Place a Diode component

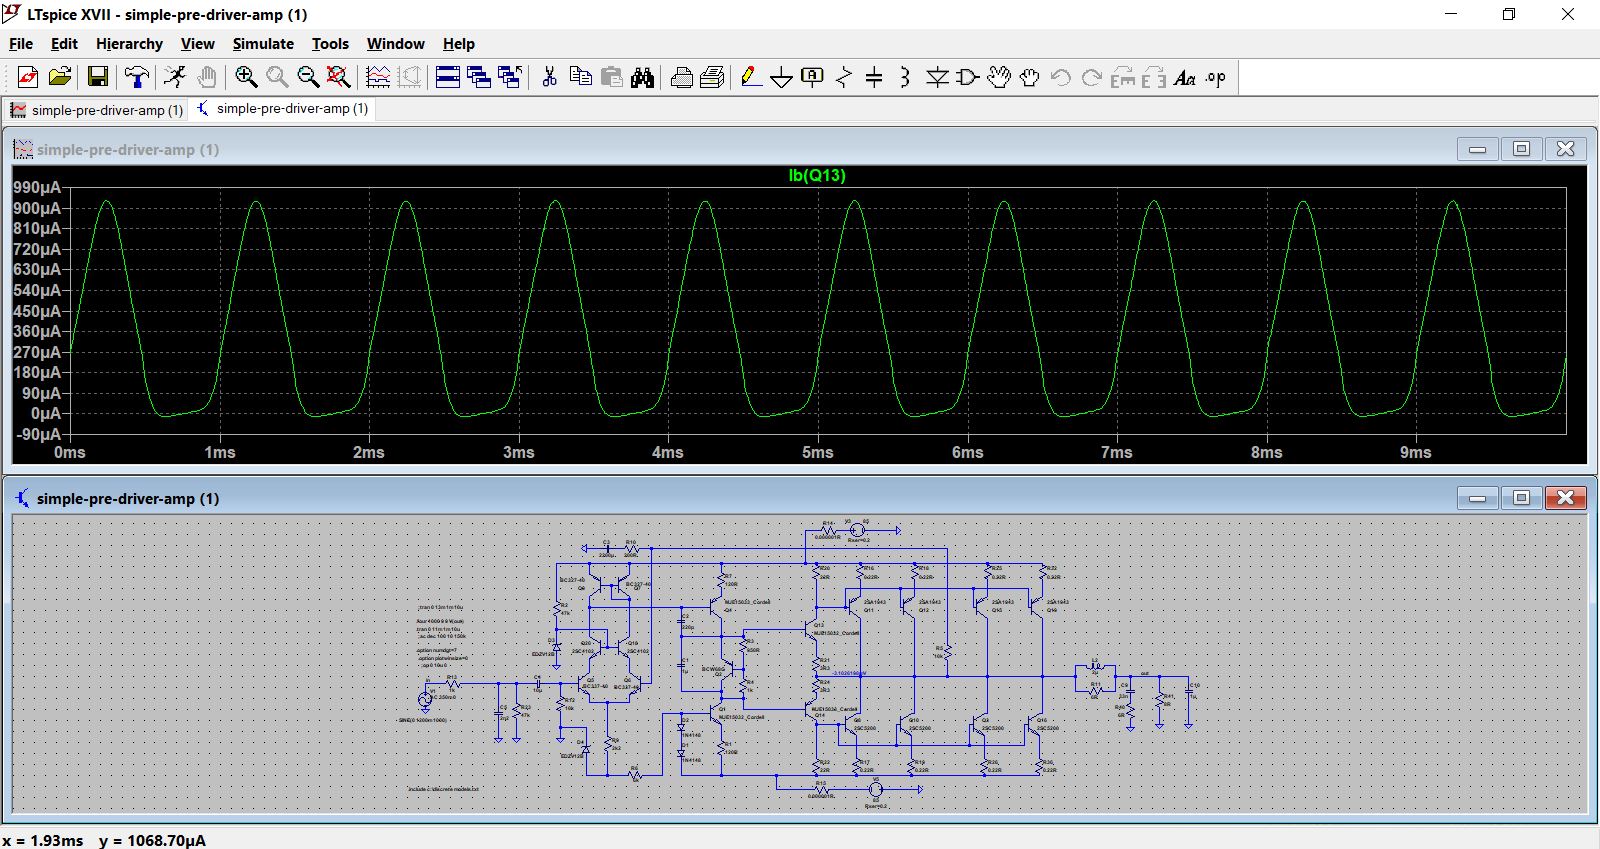(x=937, y=77)
